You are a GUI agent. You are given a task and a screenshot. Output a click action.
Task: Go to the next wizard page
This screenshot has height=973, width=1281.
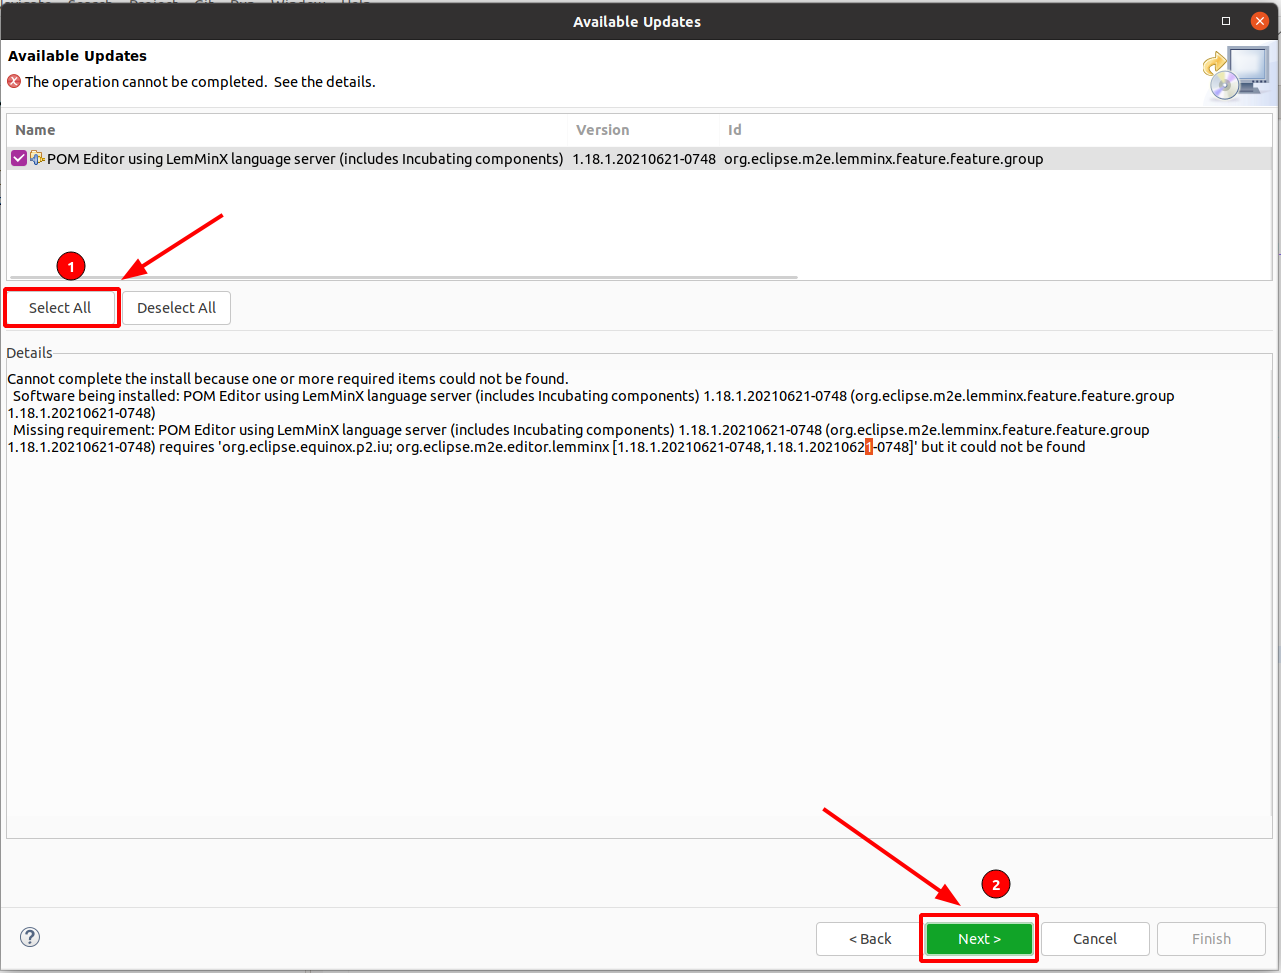click(979, 939)
